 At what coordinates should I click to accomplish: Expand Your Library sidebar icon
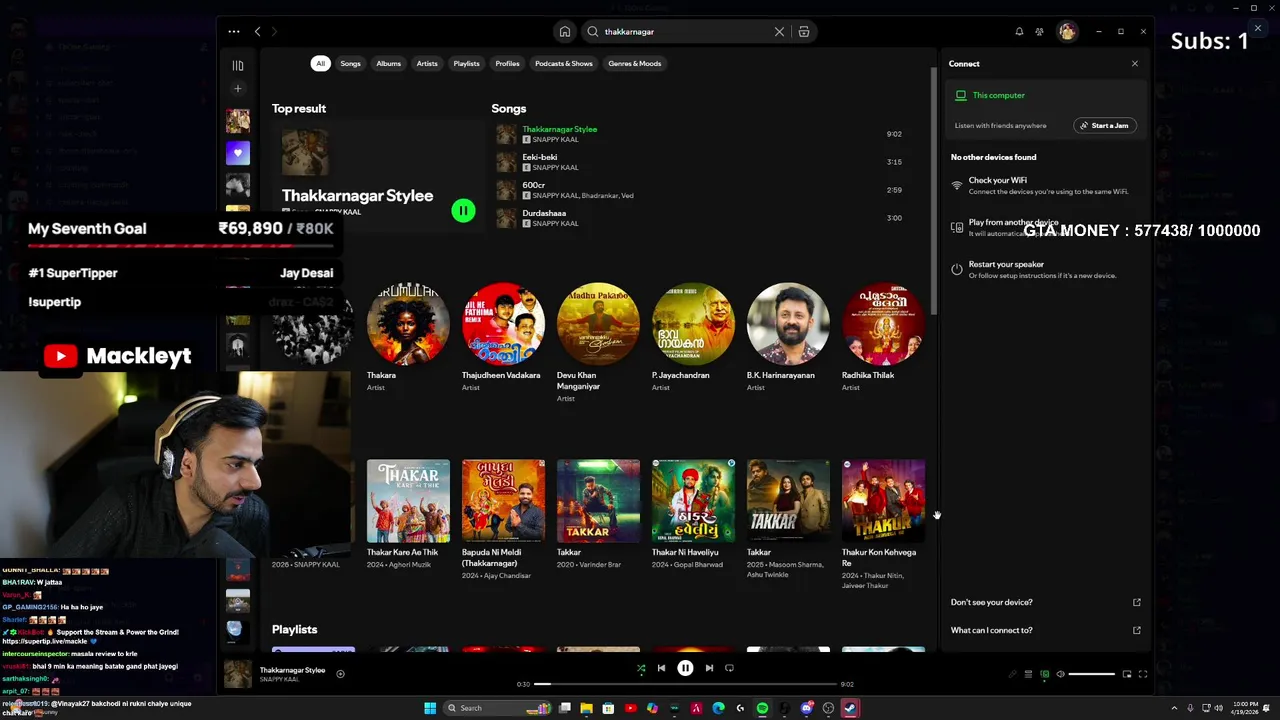click(x=238, y=66)
